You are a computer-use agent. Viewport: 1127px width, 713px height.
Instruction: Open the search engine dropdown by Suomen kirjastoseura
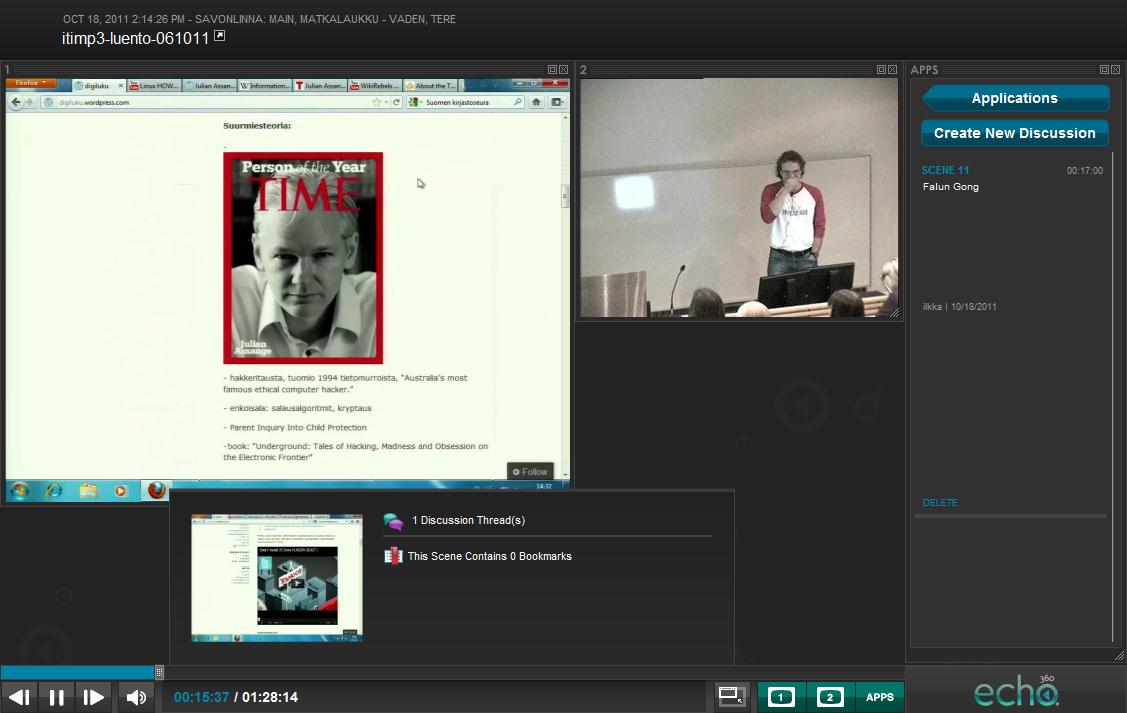tap(415, 103)
